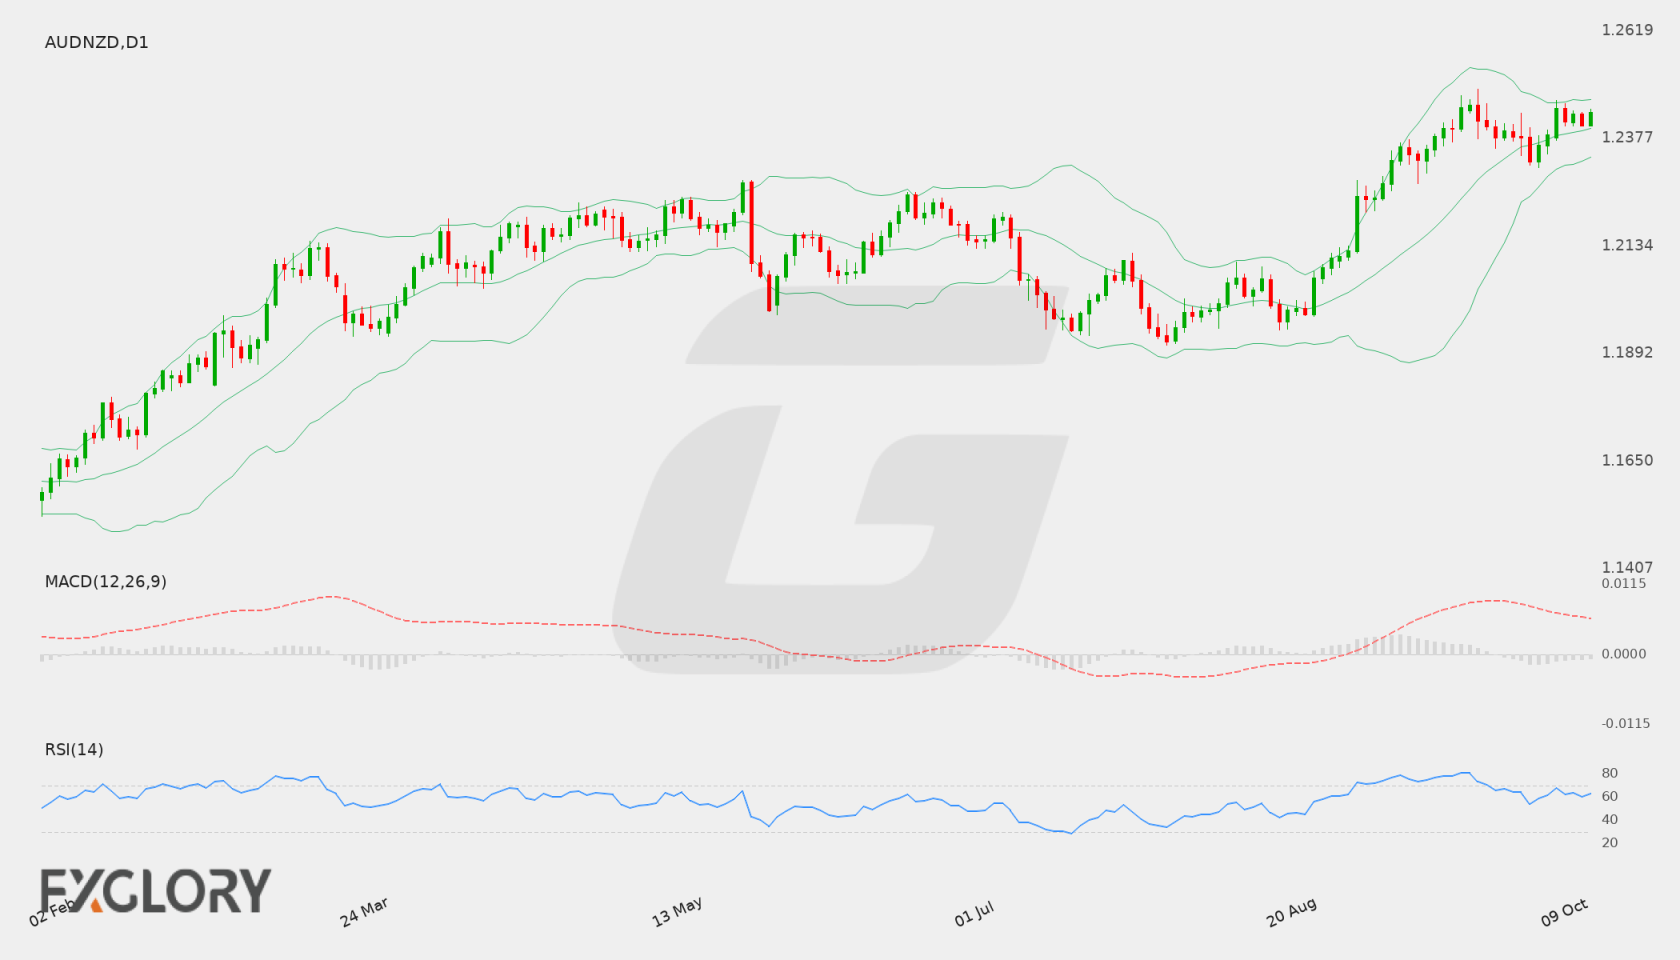The image size is (1680, 960).
Task: Click the -0.0115 MACD scale value
Action: point(1625,723)
